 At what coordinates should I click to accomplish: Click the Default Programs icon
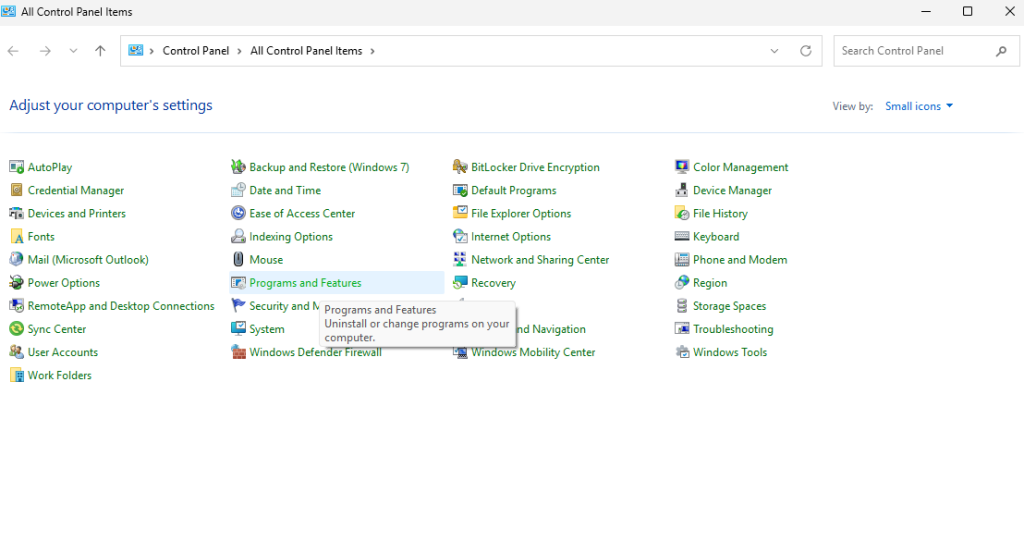(x=460, y=190)
